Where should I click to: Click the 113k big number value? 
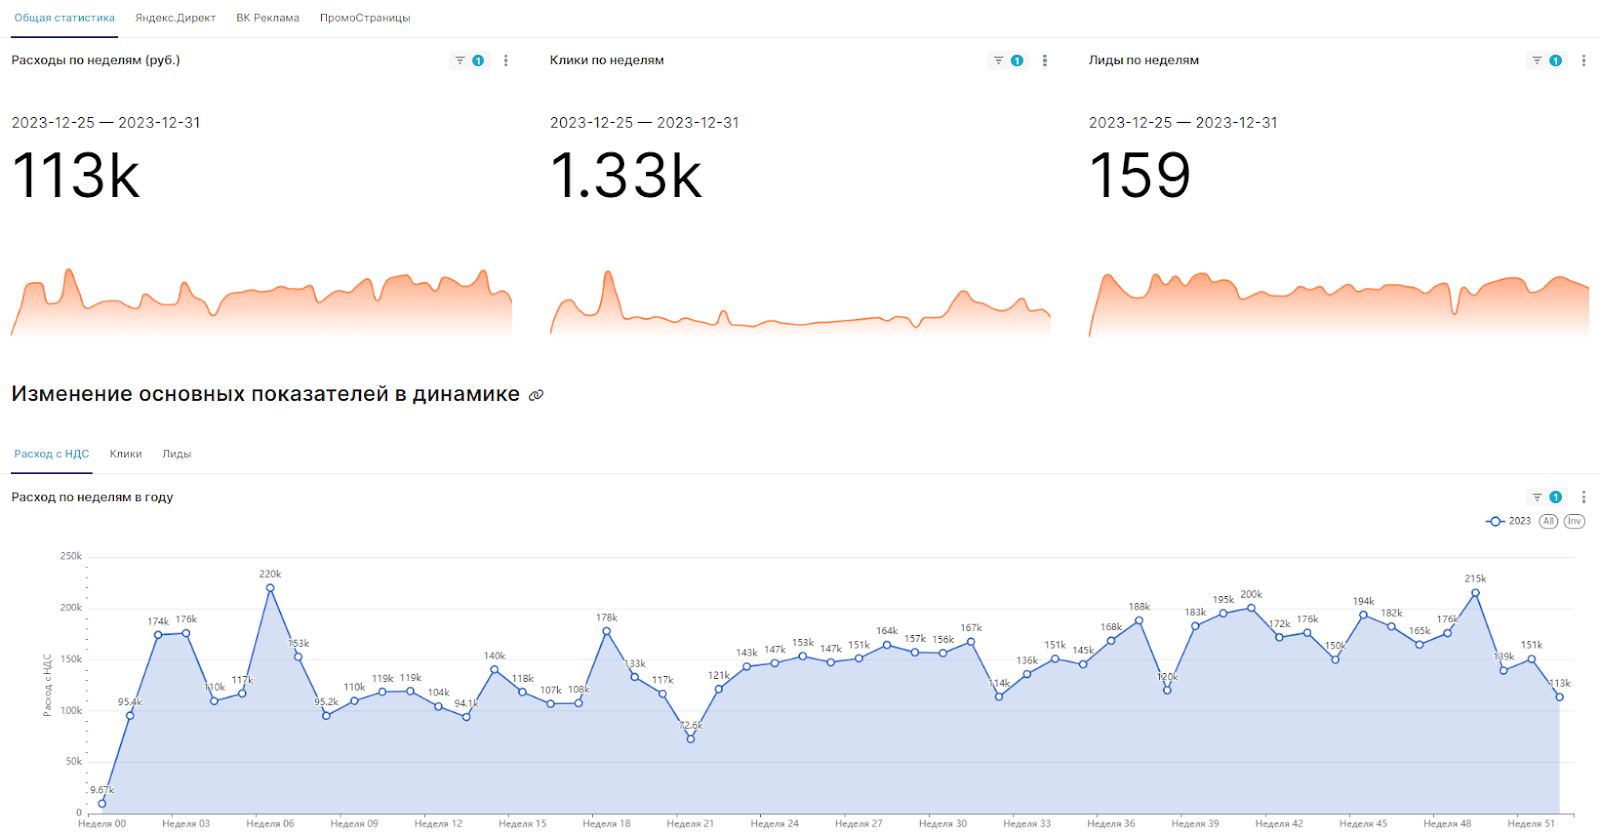[x=76, y=176]
